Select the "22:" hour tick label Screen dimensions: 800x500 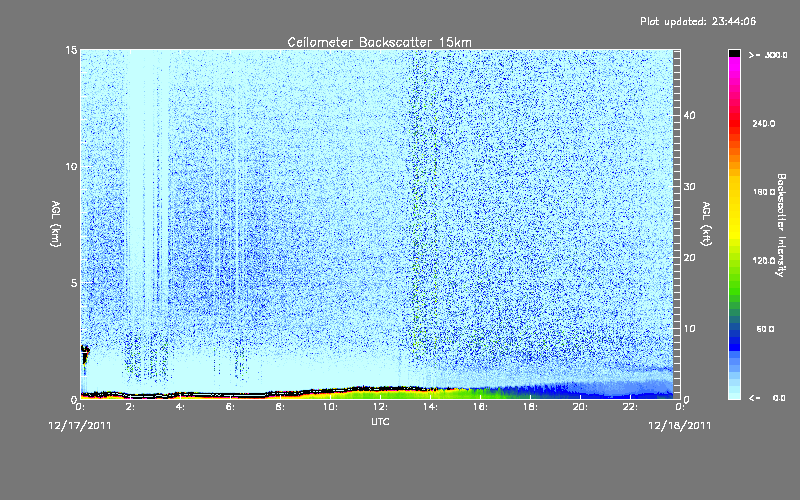click(630, 407)
